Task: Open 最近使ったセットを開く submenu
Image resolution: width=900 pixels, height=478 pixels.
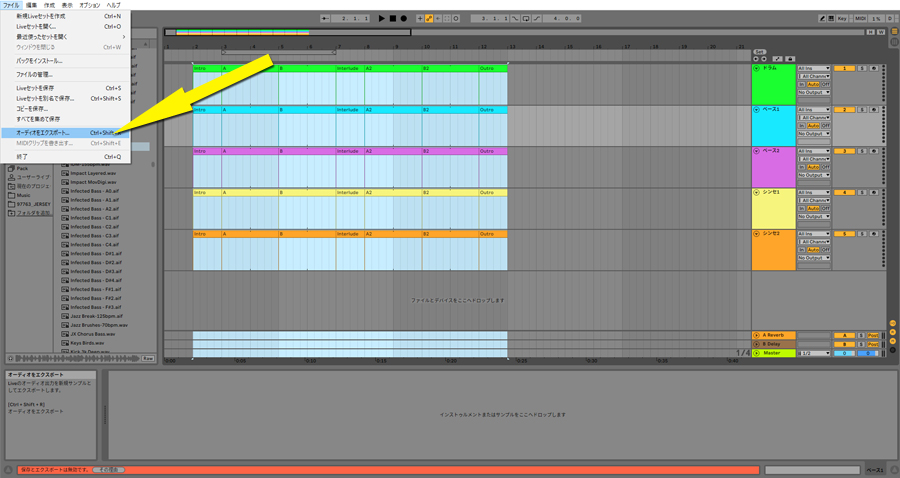Action: pyautogui.click(x=66, y=37)
